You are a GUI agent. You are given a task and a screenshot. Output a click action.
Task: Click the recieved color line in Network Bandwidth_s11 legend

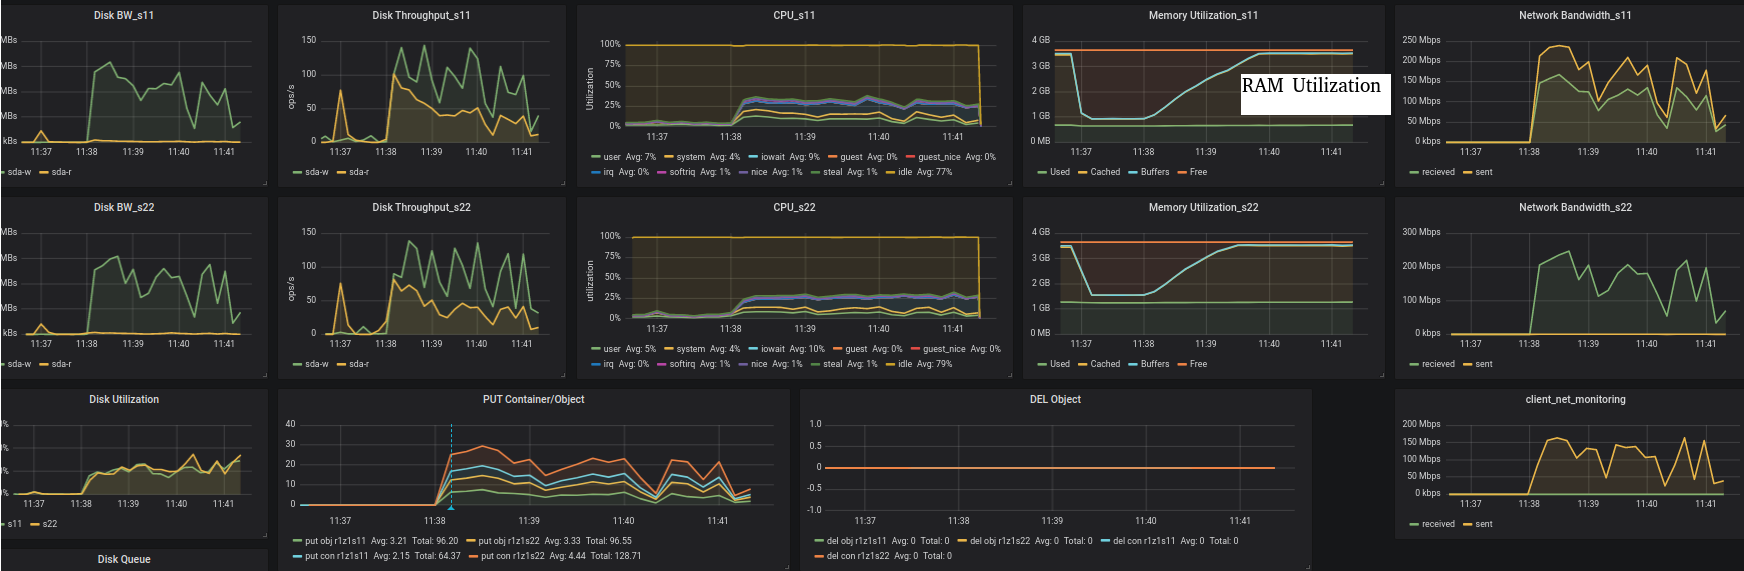tap(1415, 172)
